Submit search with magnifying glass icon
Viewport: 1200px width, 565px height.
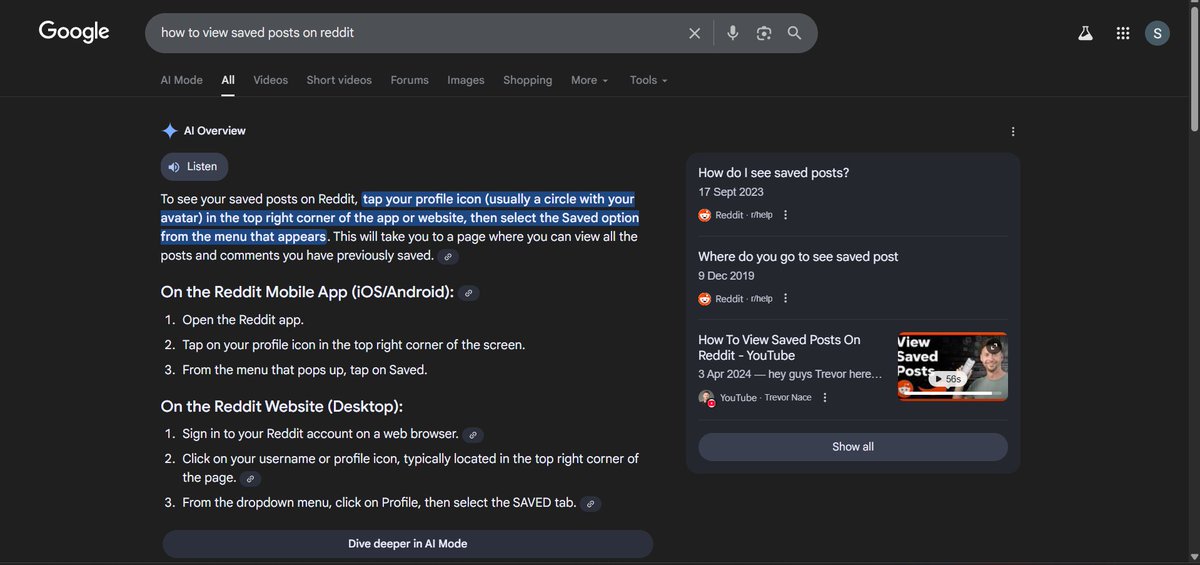click(795, 33)
